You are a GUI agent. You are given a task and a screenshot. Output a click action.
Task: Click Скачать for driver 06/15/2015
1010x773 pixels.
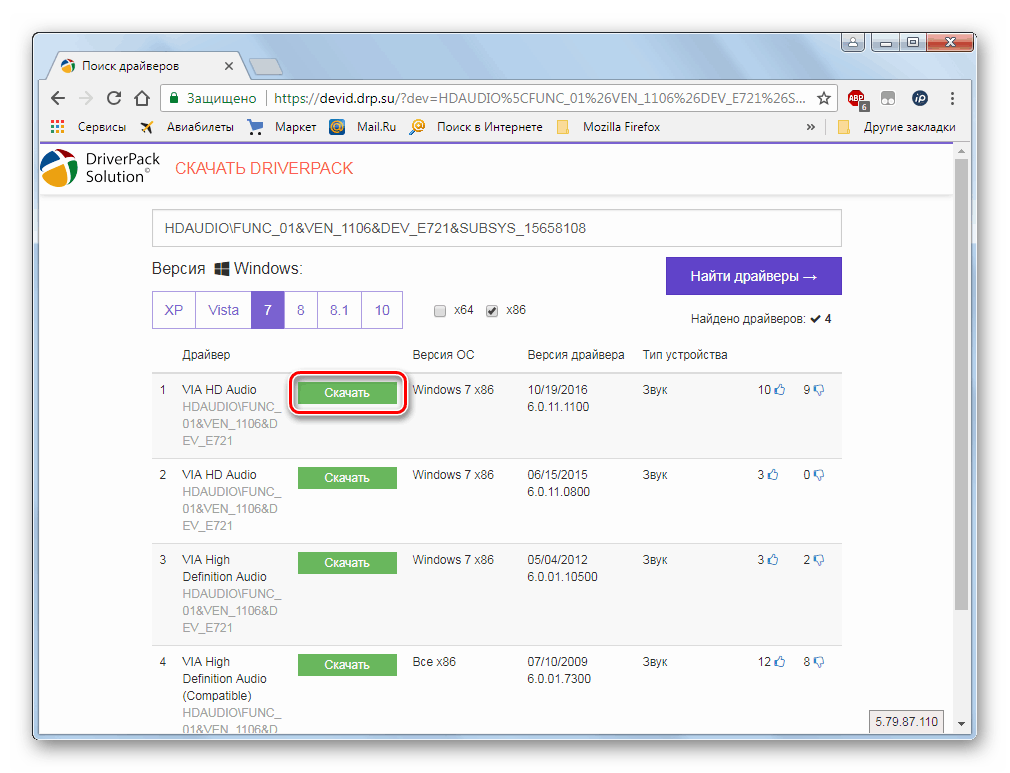(347, 477)
